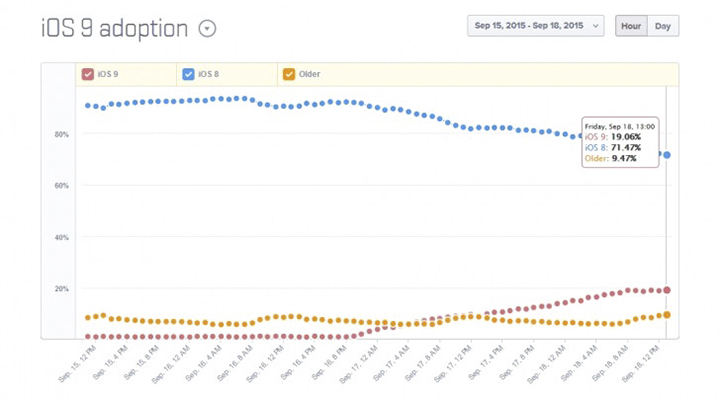Open the Sep 15 - Sep 18 date range dropdown
This screenshot has height=400, width=720.
click(535, 26)
